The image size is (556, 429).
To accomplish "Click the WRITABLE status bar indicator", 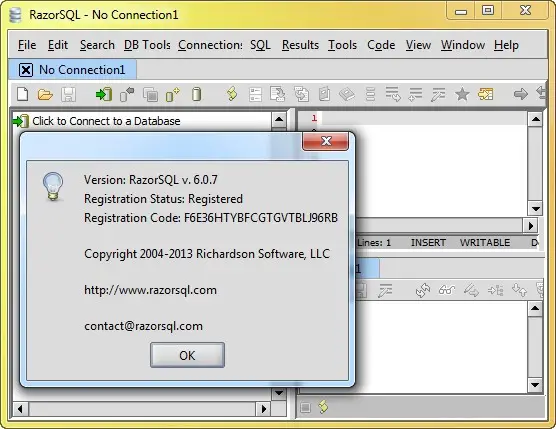I will (485, 243).
